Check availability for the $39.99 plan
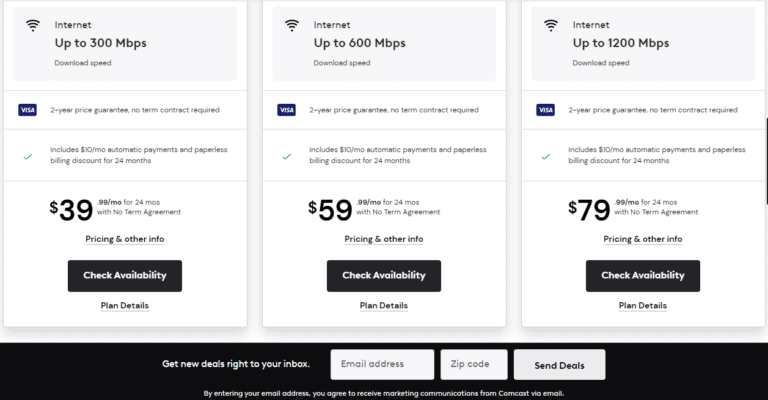This screenshot has width=768, height=400. point(125,276)
